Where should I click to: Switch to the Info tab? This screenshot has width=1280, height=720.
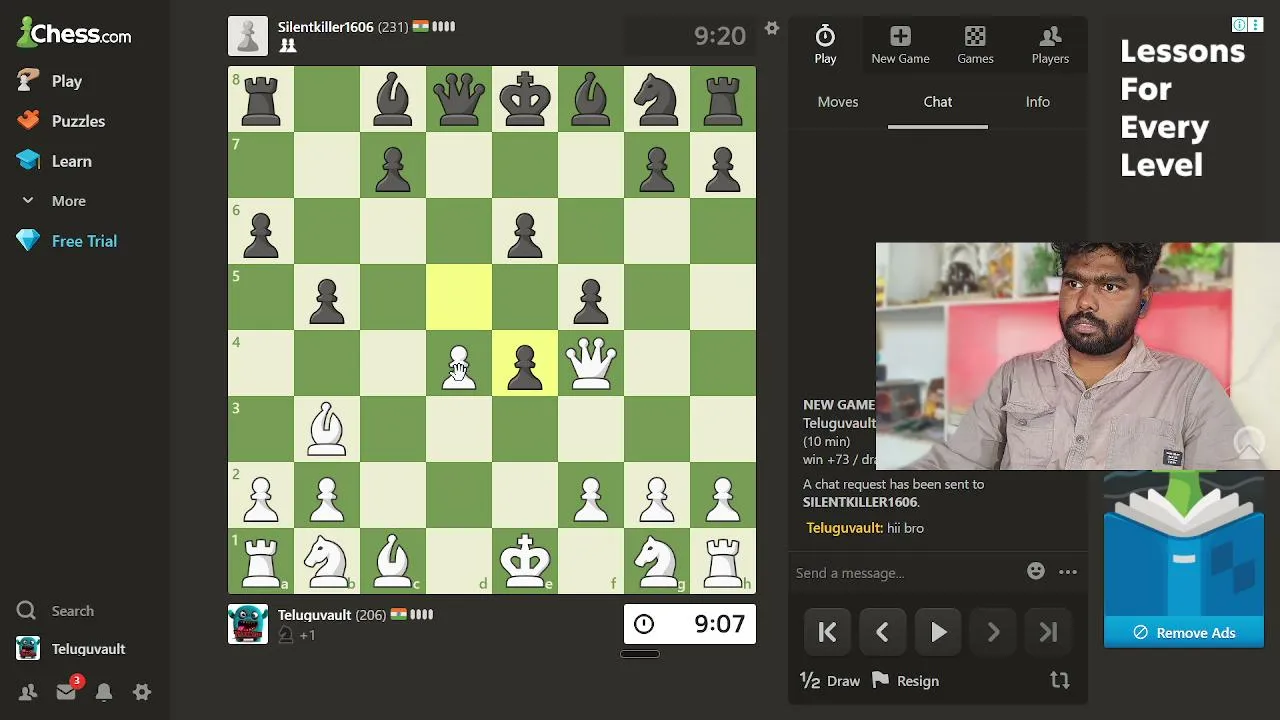coord(1038,102)
